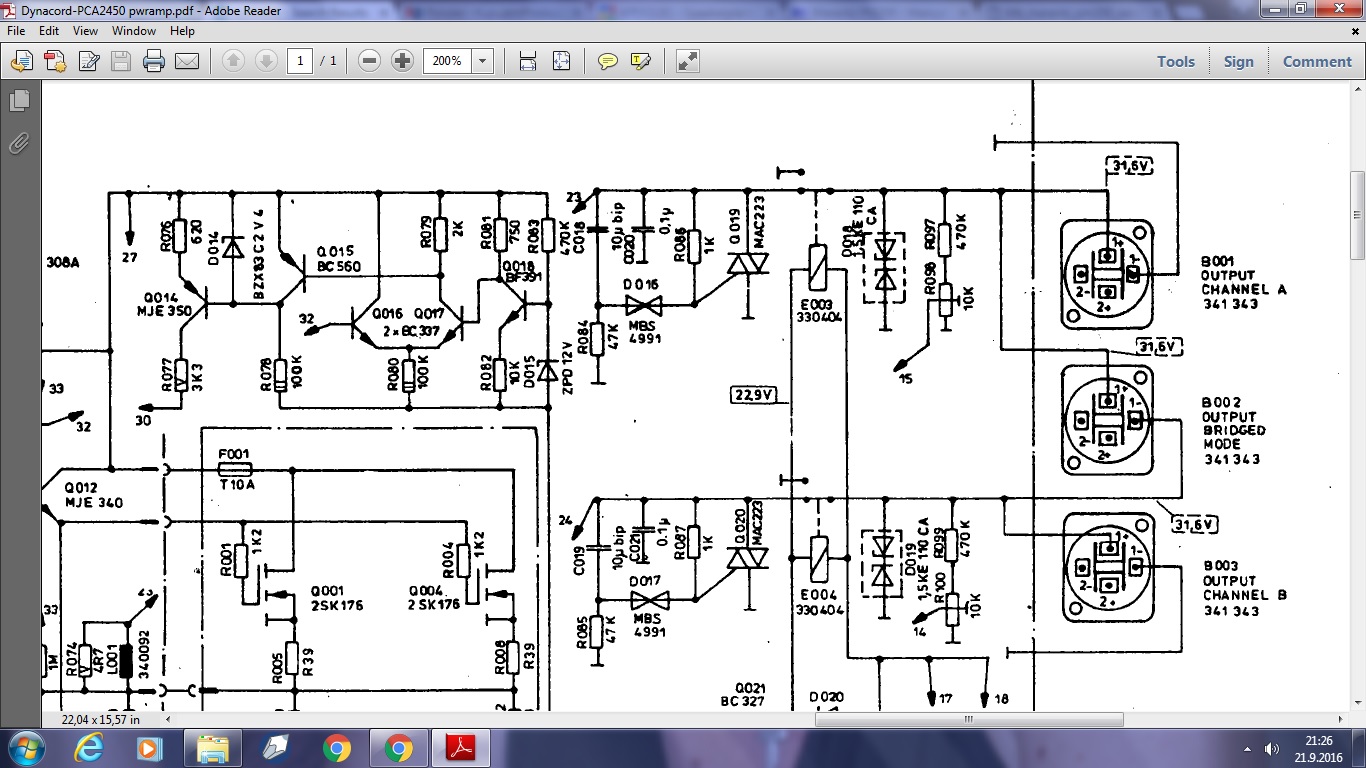1366x768 pixels.
Task: Send file by email envelope icon
Action: (x=187, y=61)
